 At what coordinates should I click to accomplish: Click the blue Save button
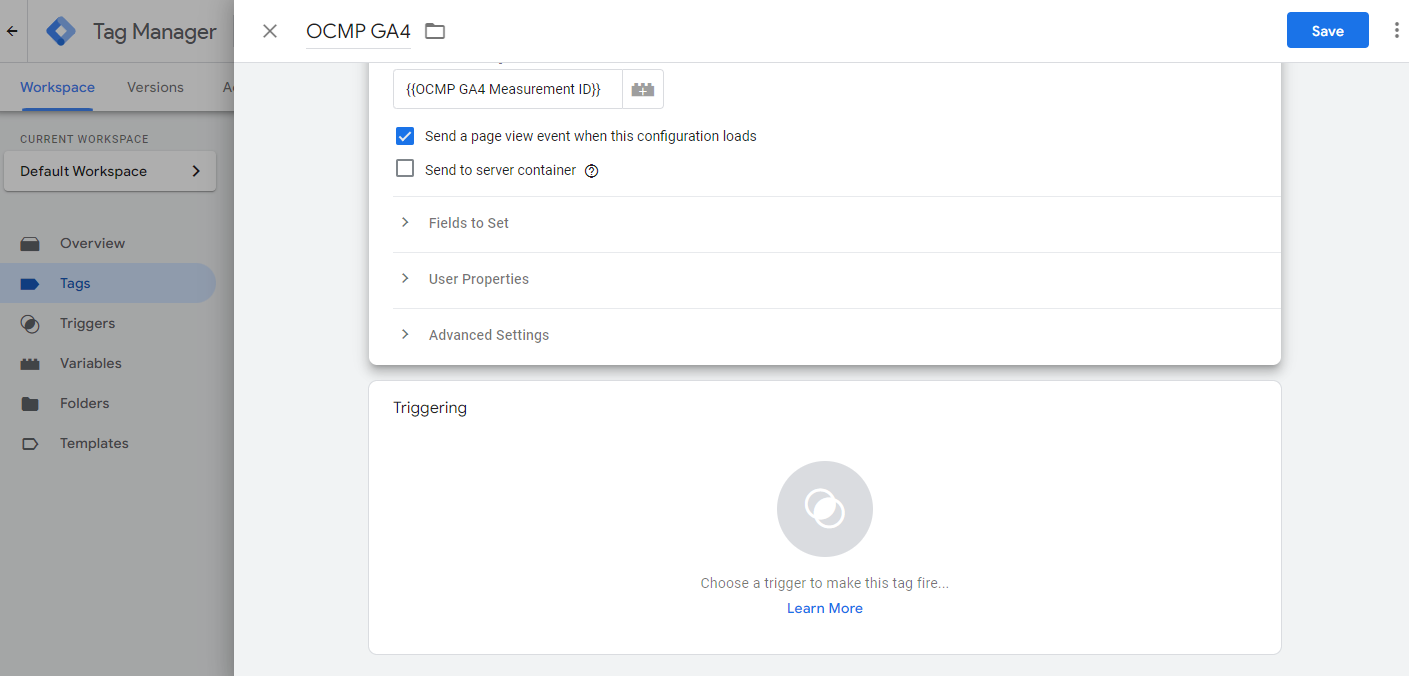(1328, 31)
